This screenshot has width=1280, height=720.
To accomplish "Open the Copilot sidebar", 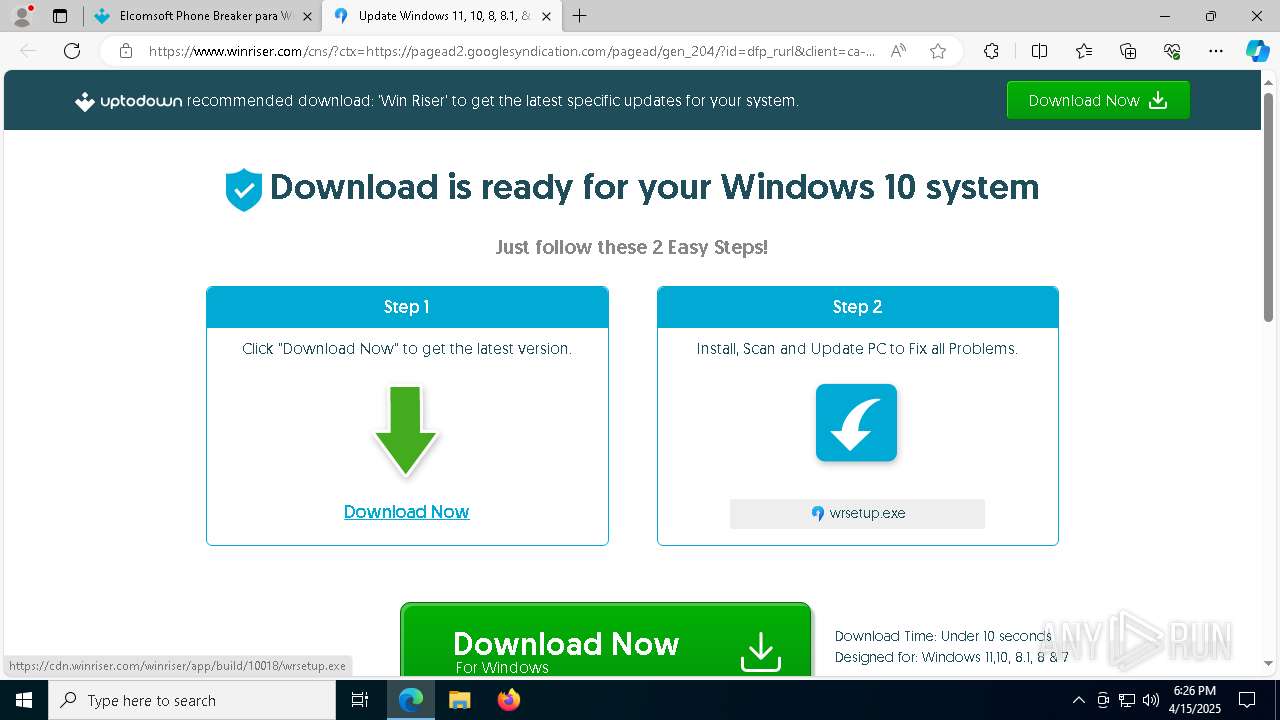I will [1257, 51].
